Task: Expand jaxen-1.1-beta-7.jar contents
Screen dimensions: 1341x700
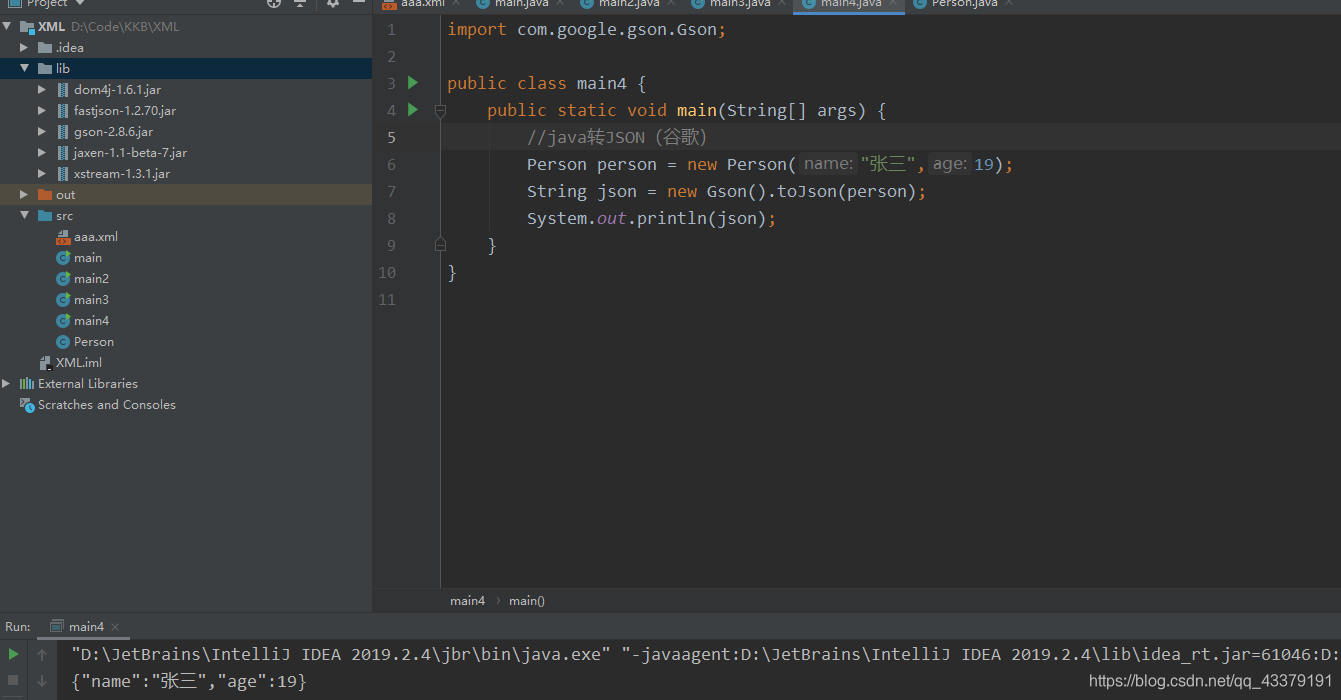Action: [x=42, y=153]
